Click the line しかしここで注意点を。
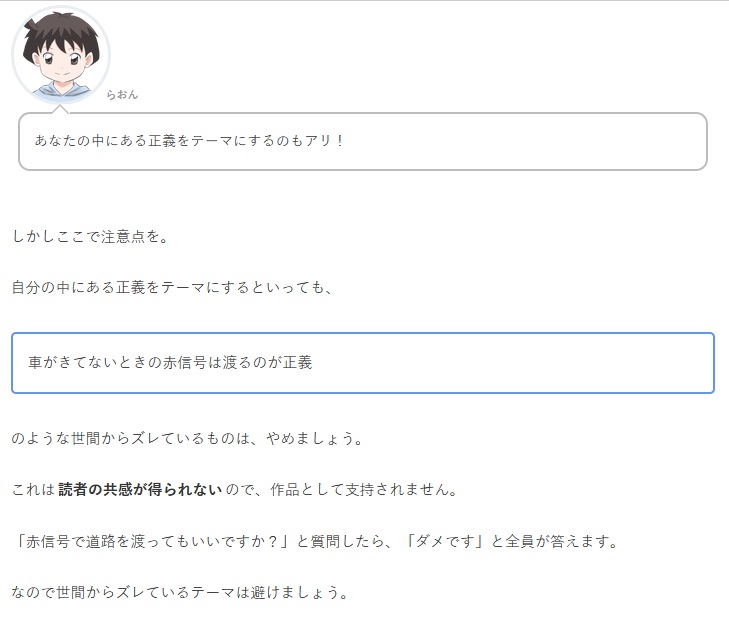The height and width of the screenshot is (625, 729). coord(90,236)
